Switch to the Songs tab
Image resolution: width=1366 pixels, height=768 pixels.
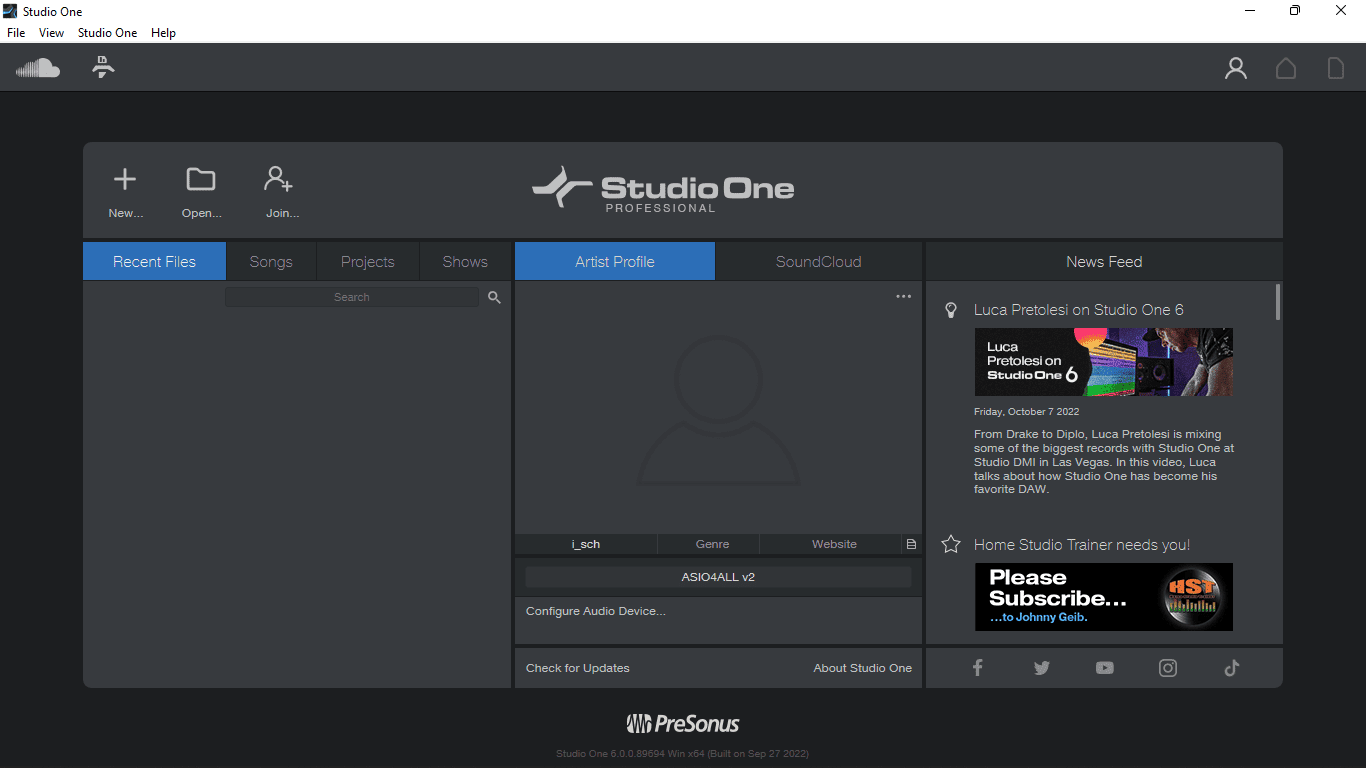(271, 262)
